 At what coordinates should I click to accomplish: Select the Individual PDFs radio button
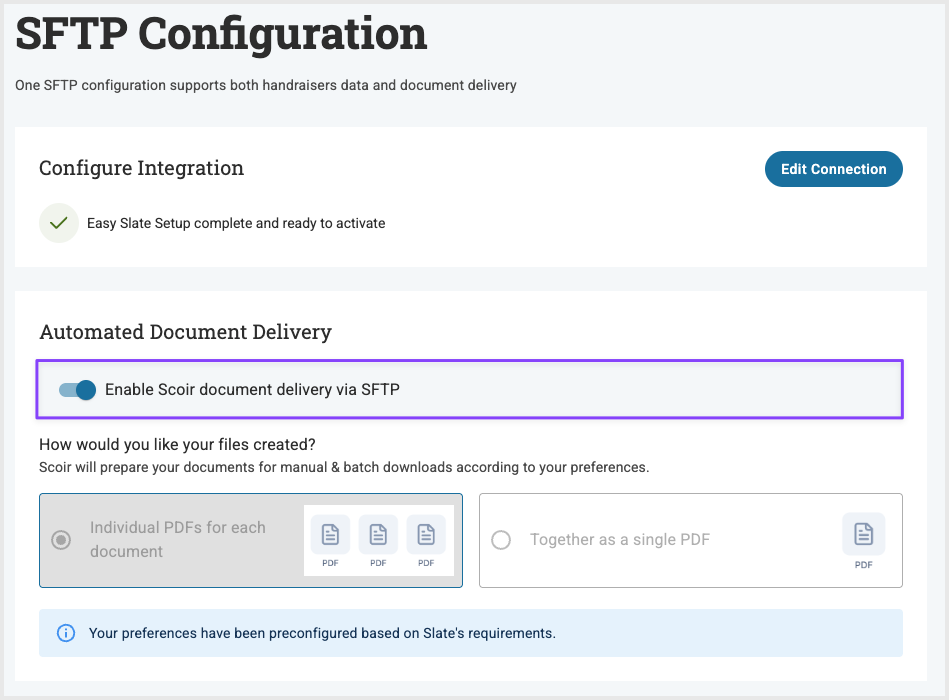(61, 540)
